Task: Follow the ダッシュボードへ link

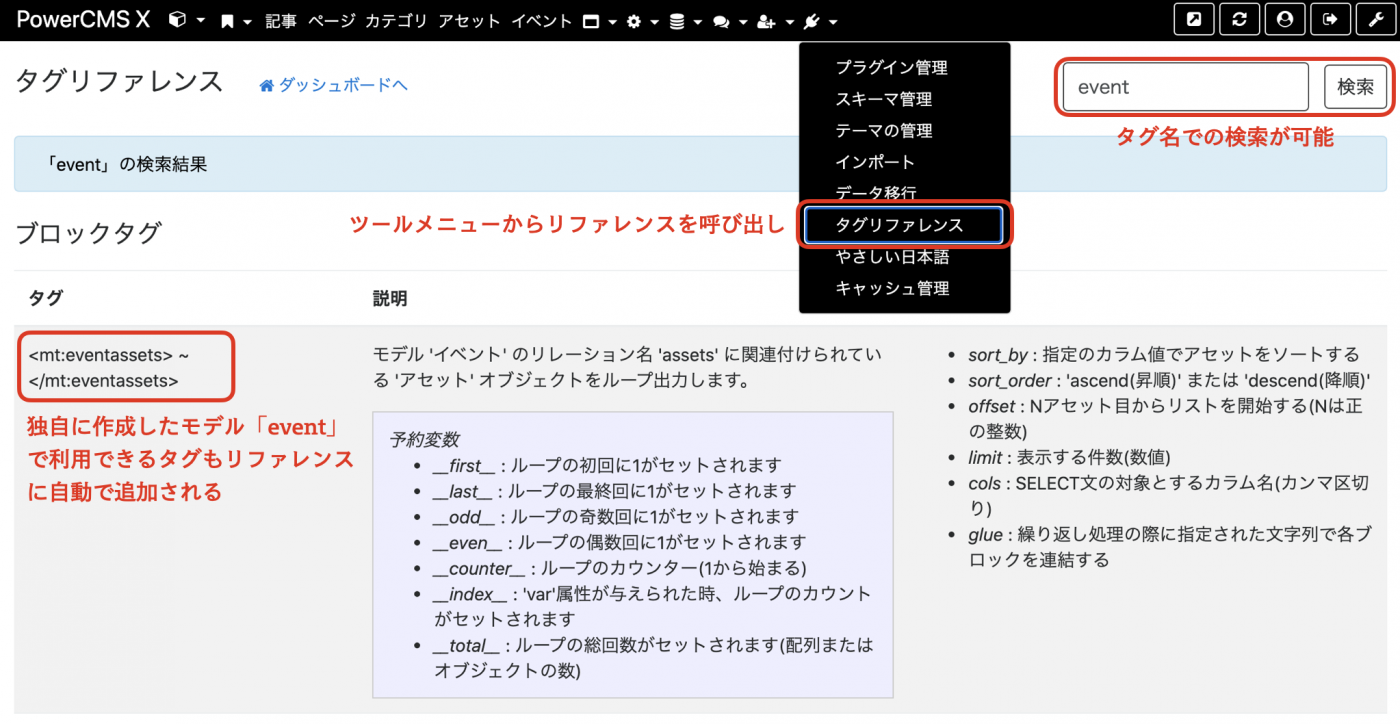Action: point(342,86)
